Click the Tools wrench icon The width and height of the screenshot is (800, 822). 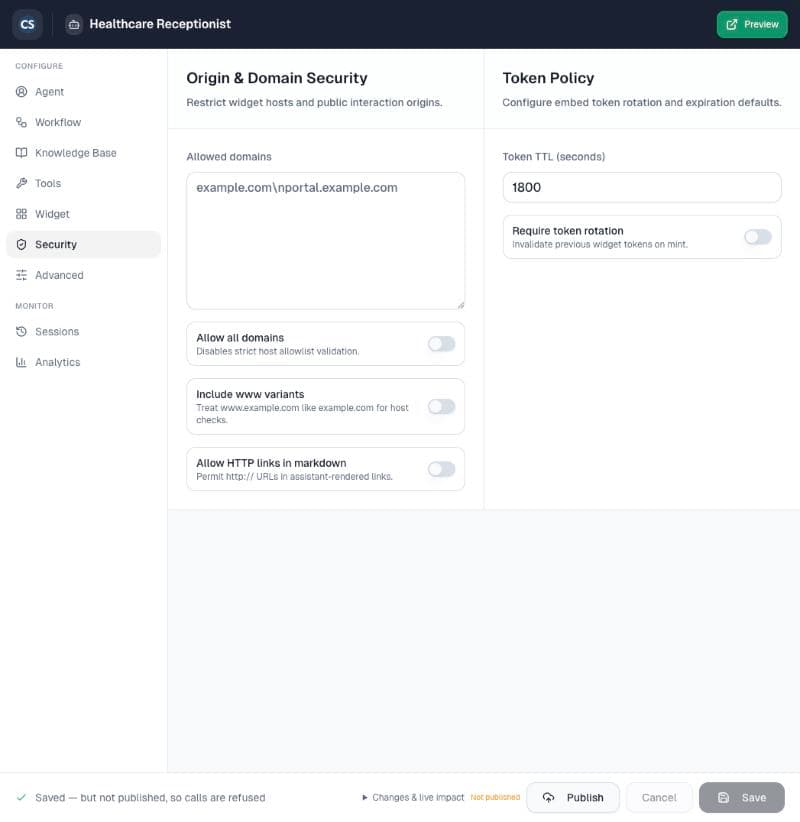21,183
